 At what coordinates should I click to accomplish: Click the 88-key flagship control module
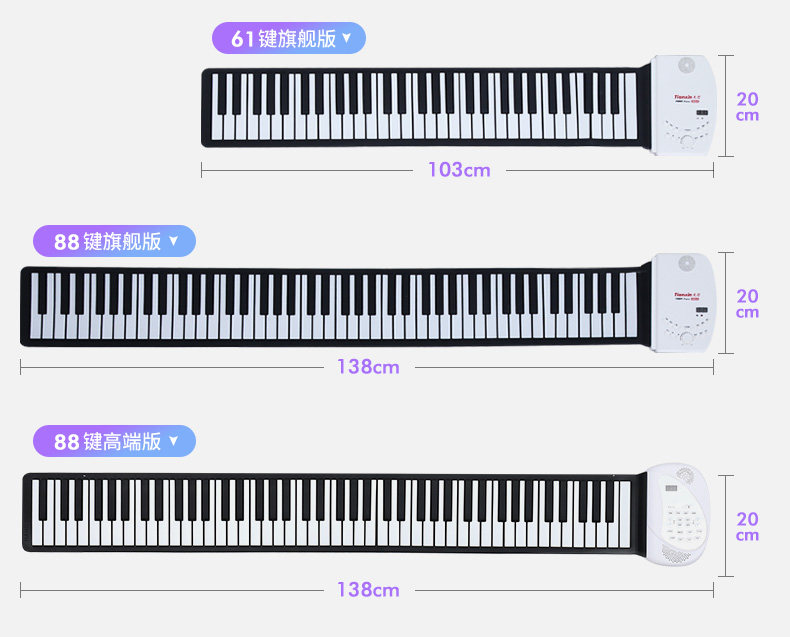pos(683,302)
